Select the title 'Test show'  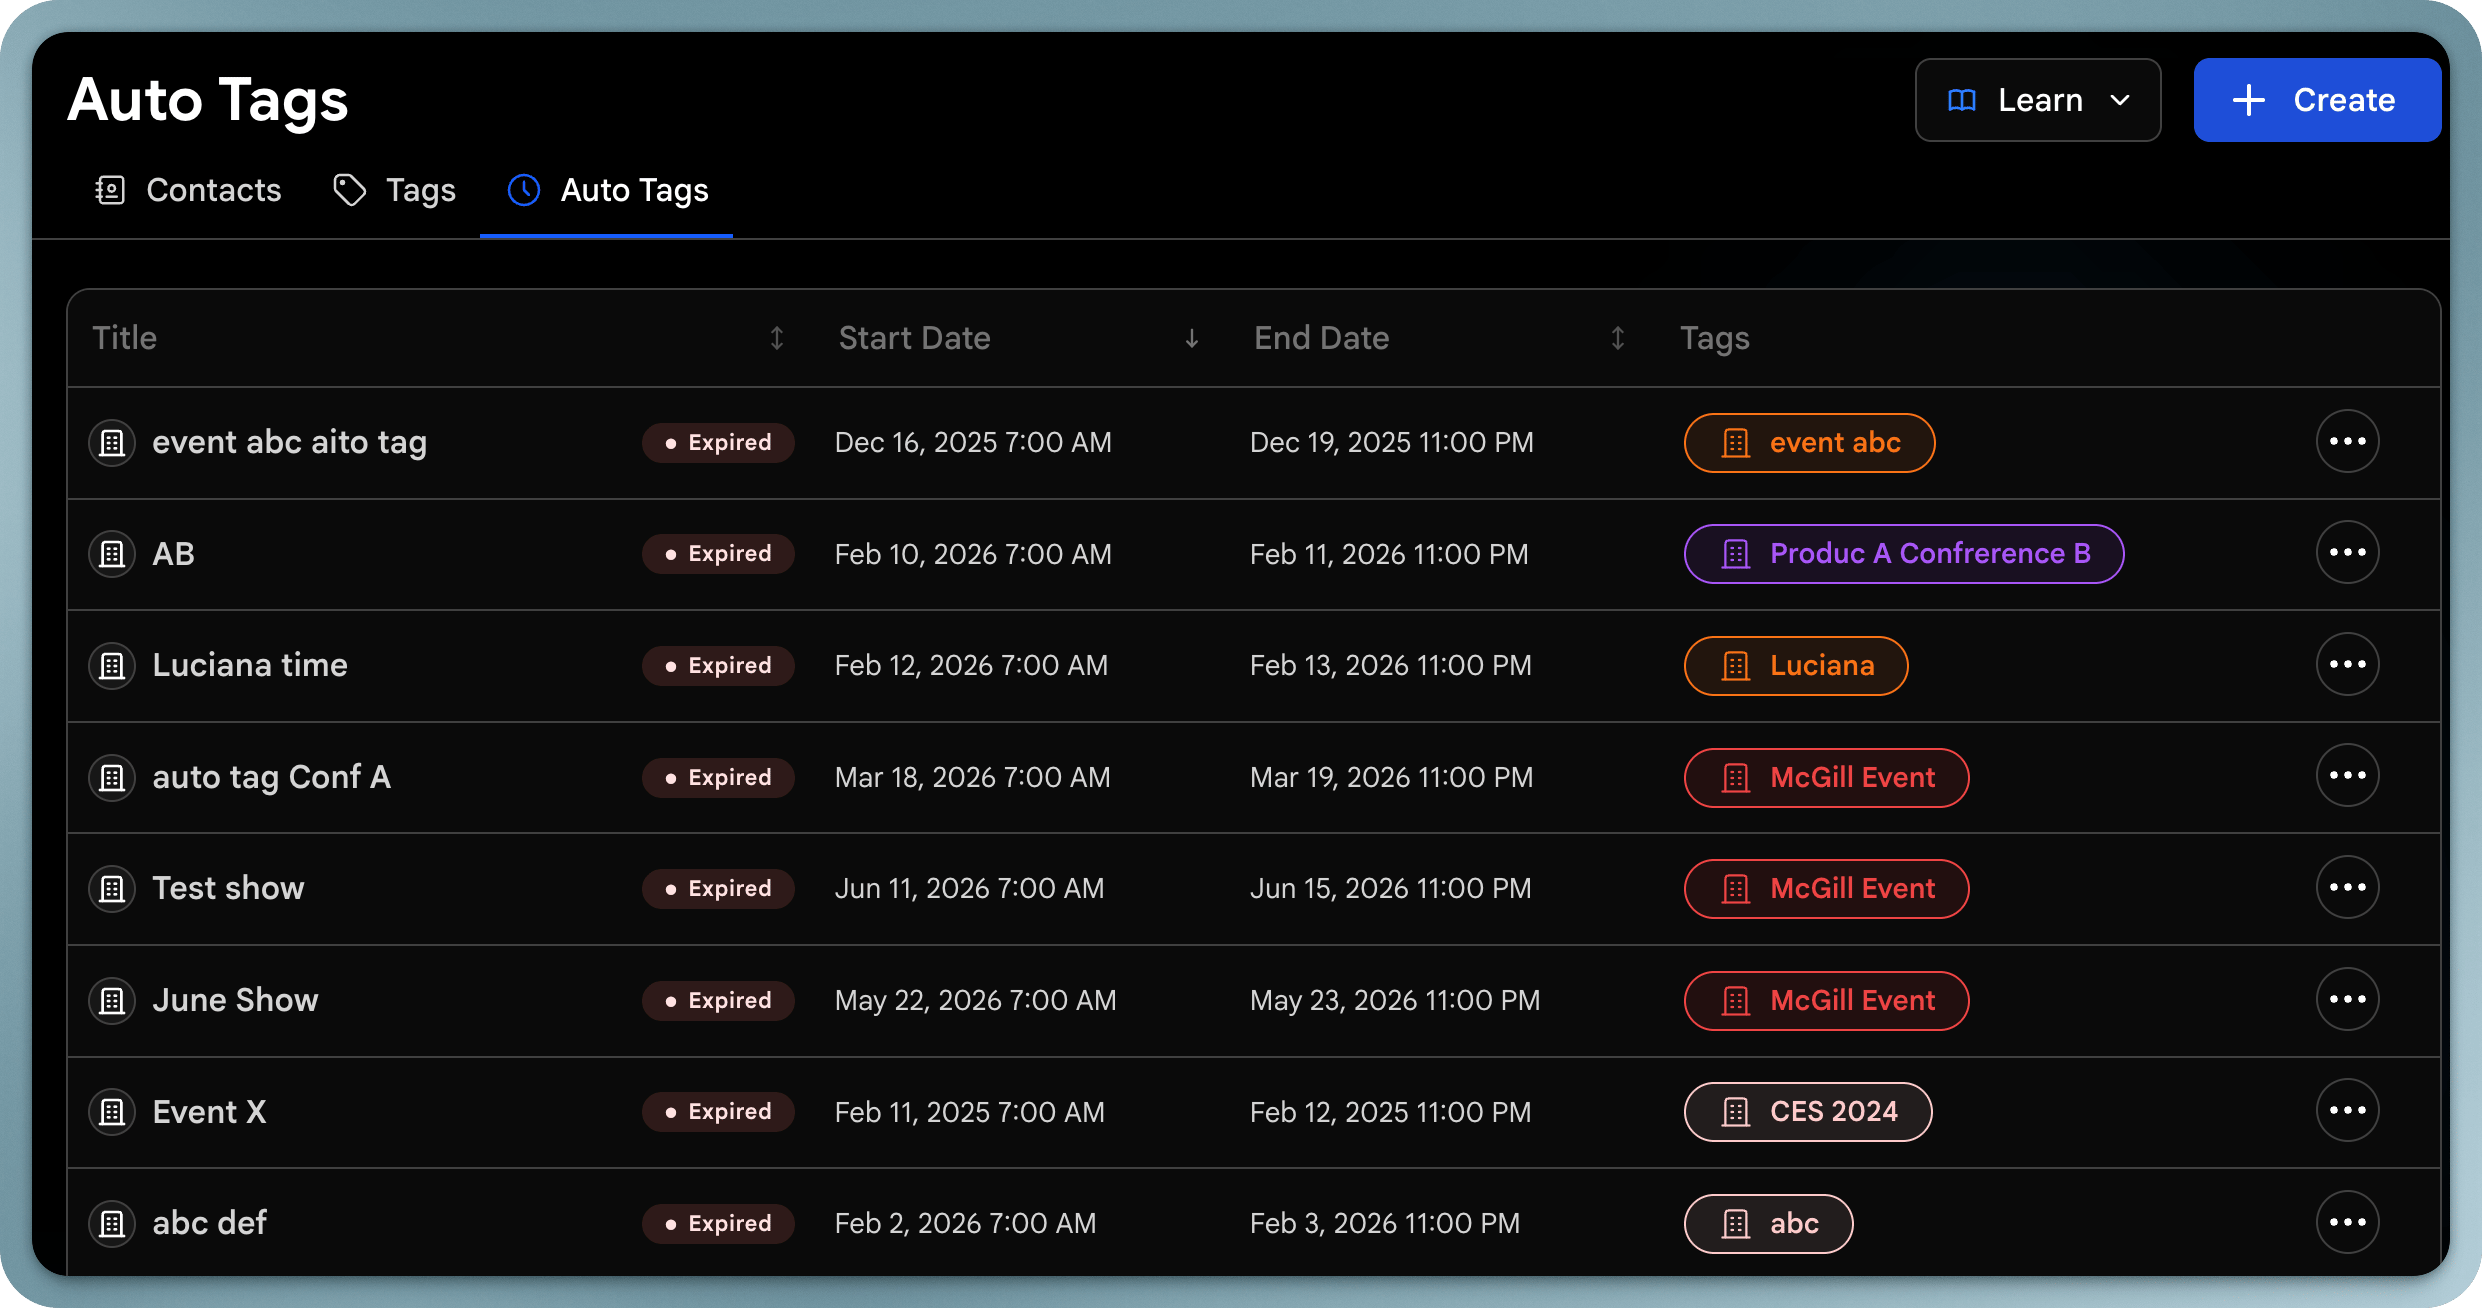click(228, 888)
